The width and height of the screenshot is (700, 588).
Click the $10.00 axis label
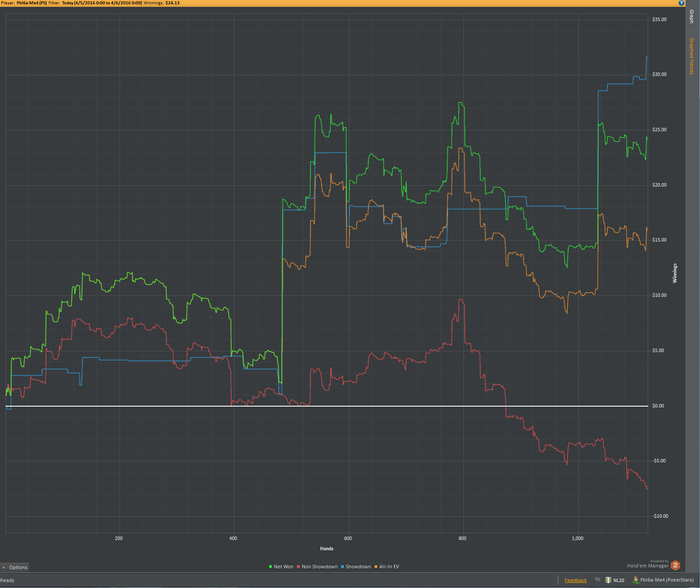[x=659, y=295]
